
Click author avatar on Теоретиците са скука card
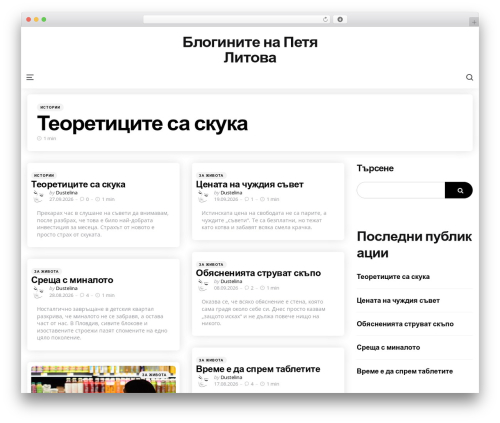click(39, 196)
